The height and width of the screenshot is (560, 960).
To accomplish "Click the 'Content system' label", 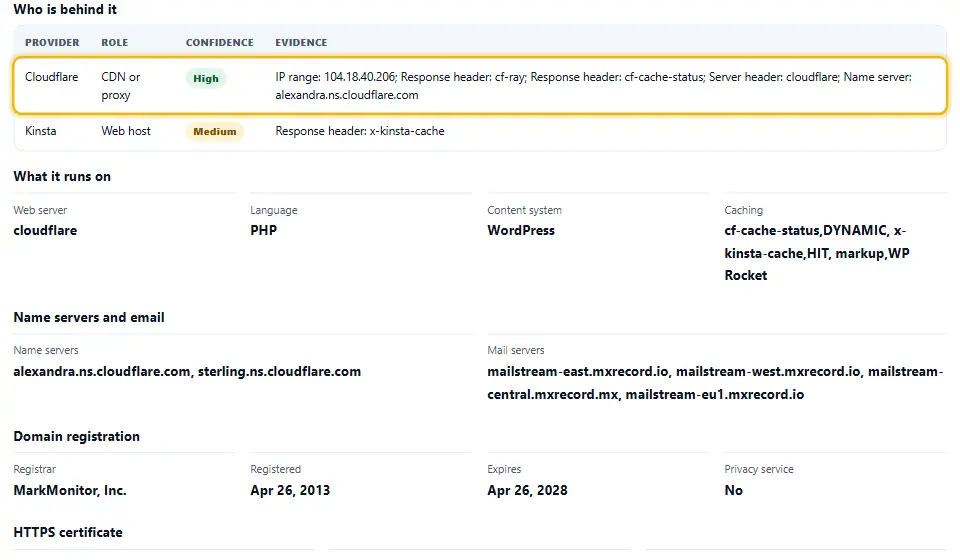I will pos(524,210).
